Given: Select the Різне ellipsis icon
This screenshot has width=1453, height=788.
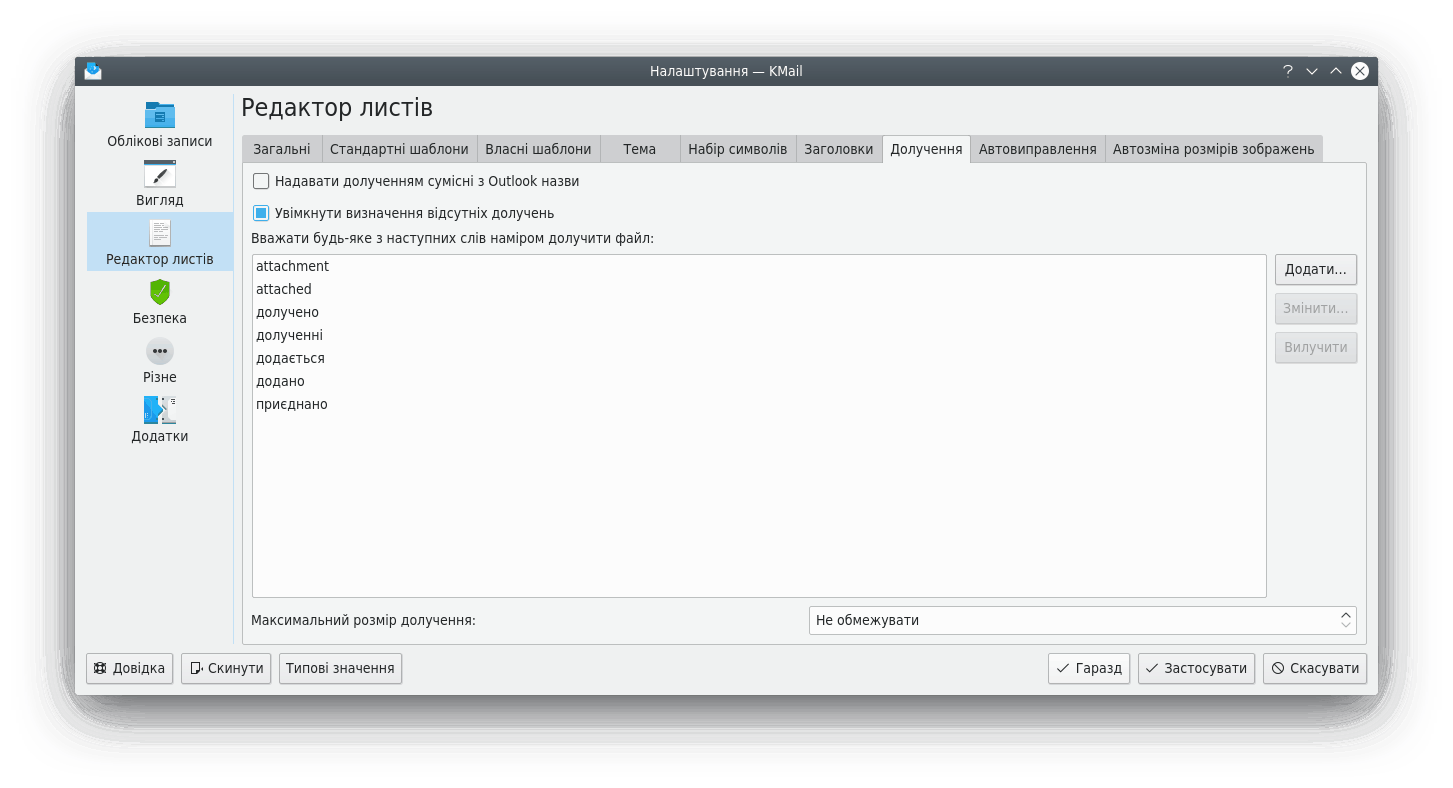Looking at the screenshot, I should point(159,351).
